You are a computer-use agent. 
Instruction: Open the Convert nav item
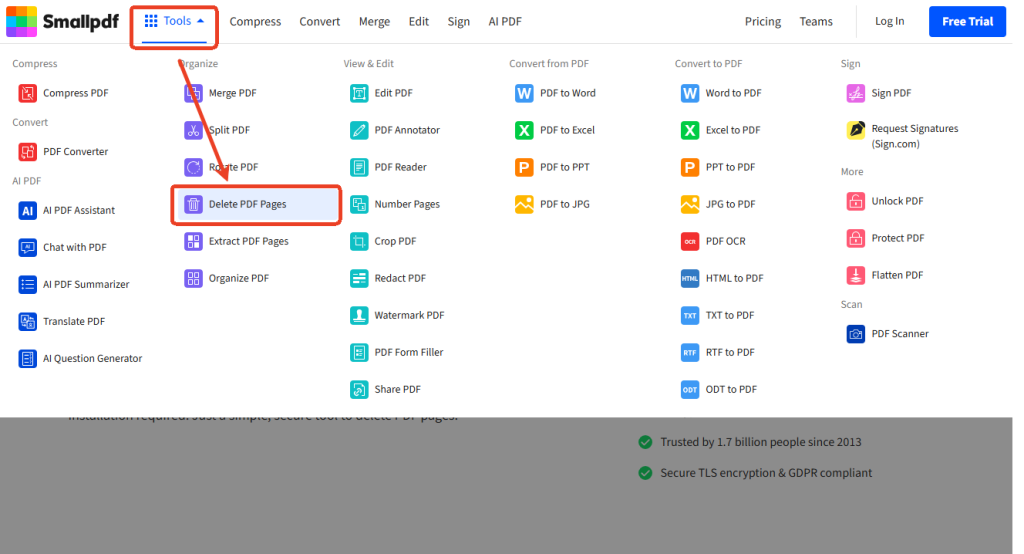click(x=319, y=22)
